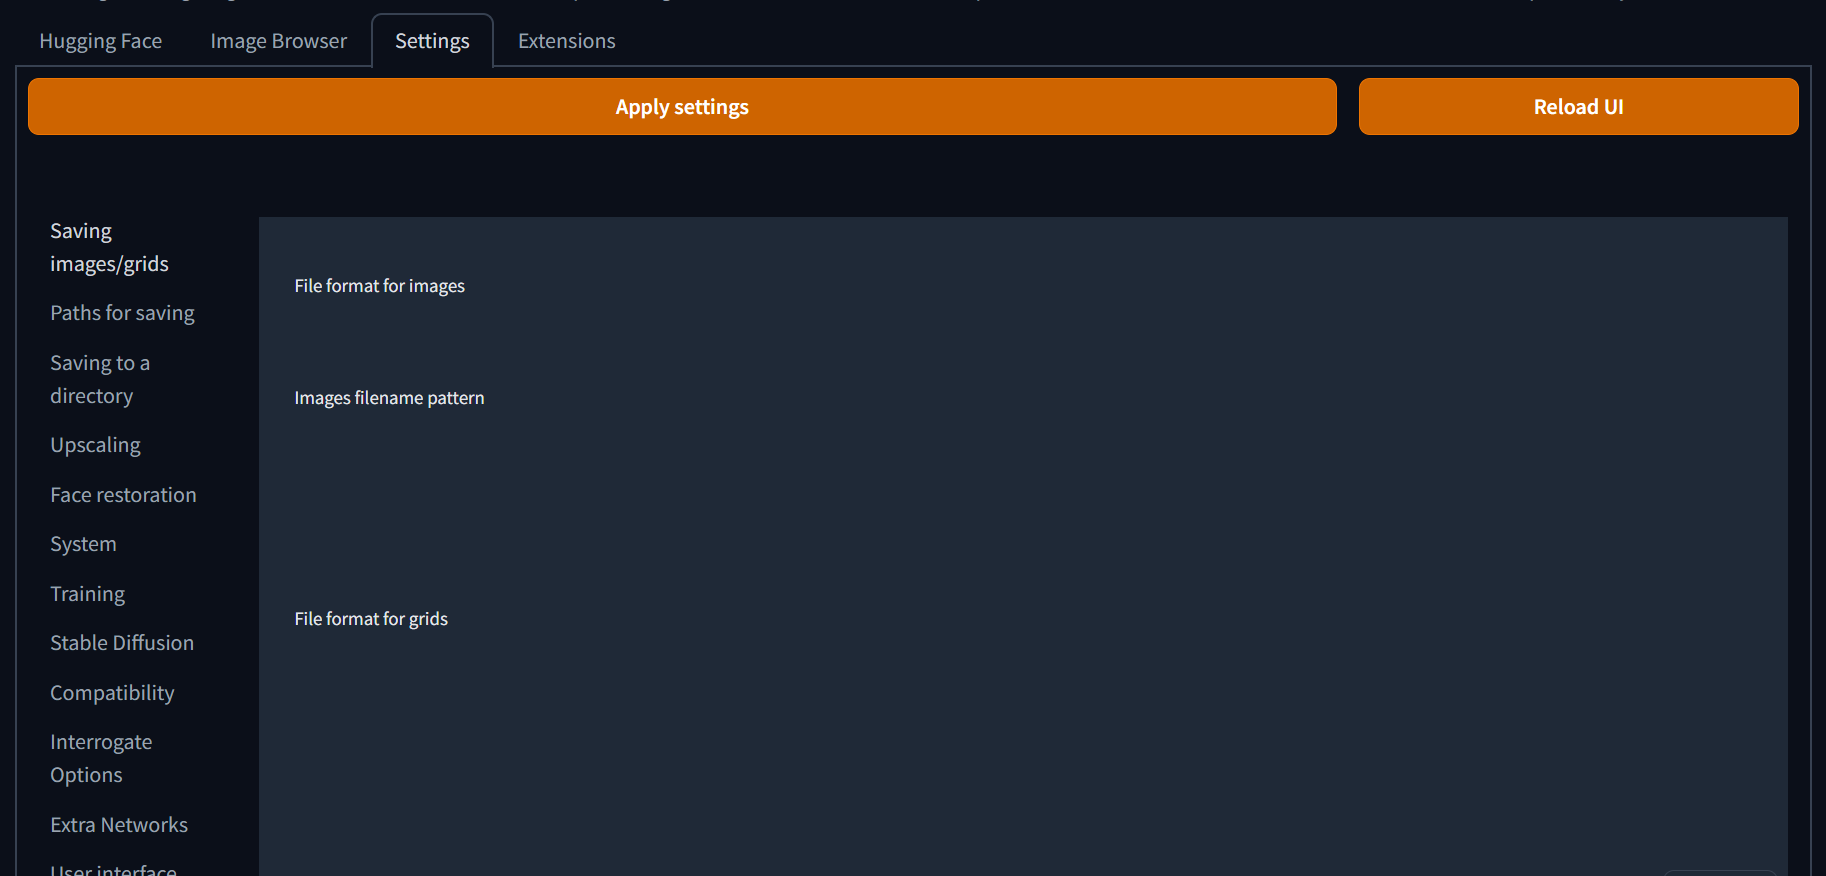Open the Compatibility settings section
The image size is (1826, 876).
112,692
